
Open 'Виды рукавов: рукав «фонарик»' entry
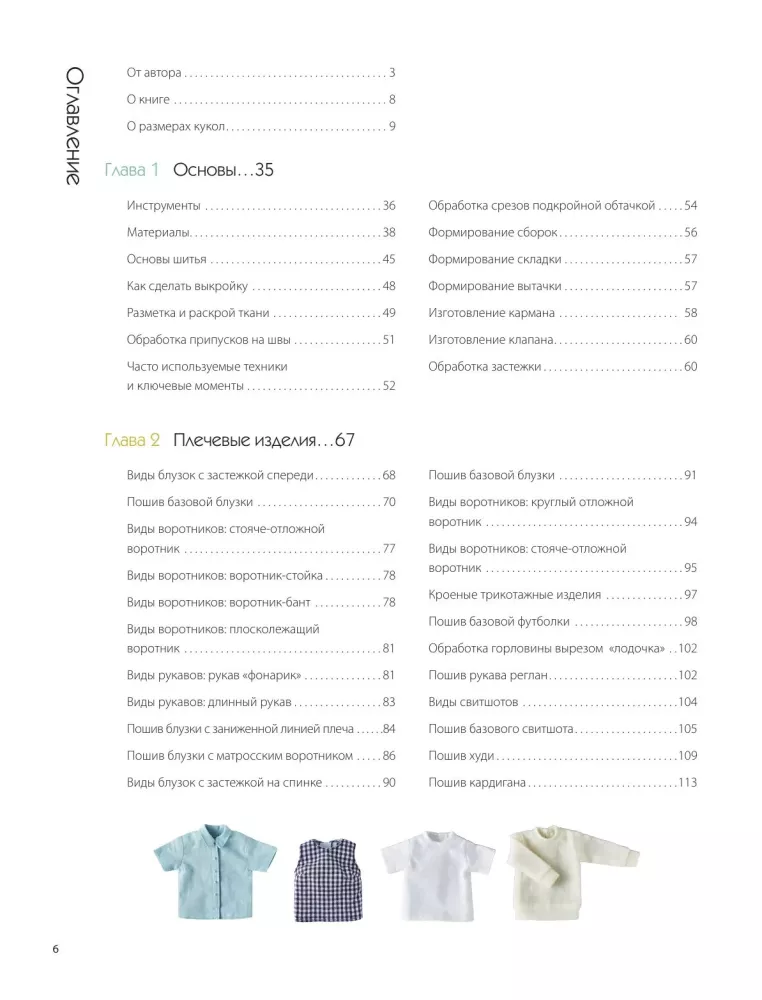[x=261, y=675]
